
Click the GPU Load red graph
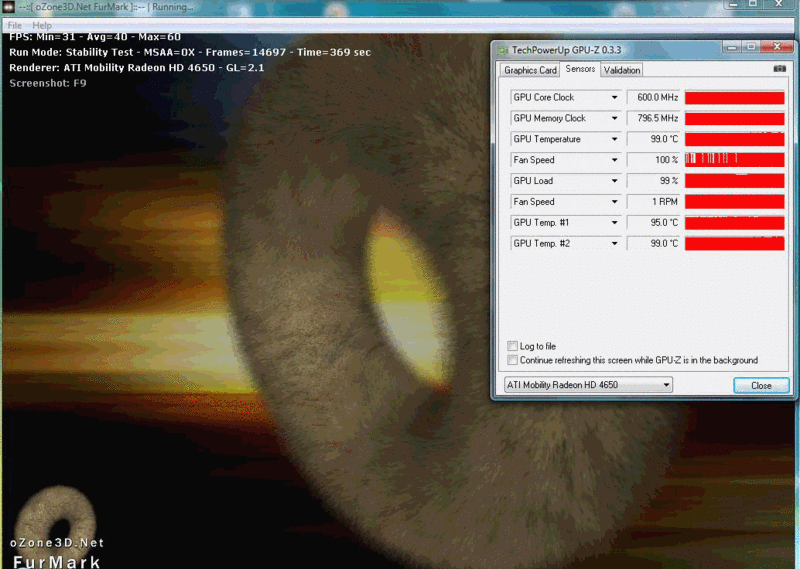tap(734, 181)
